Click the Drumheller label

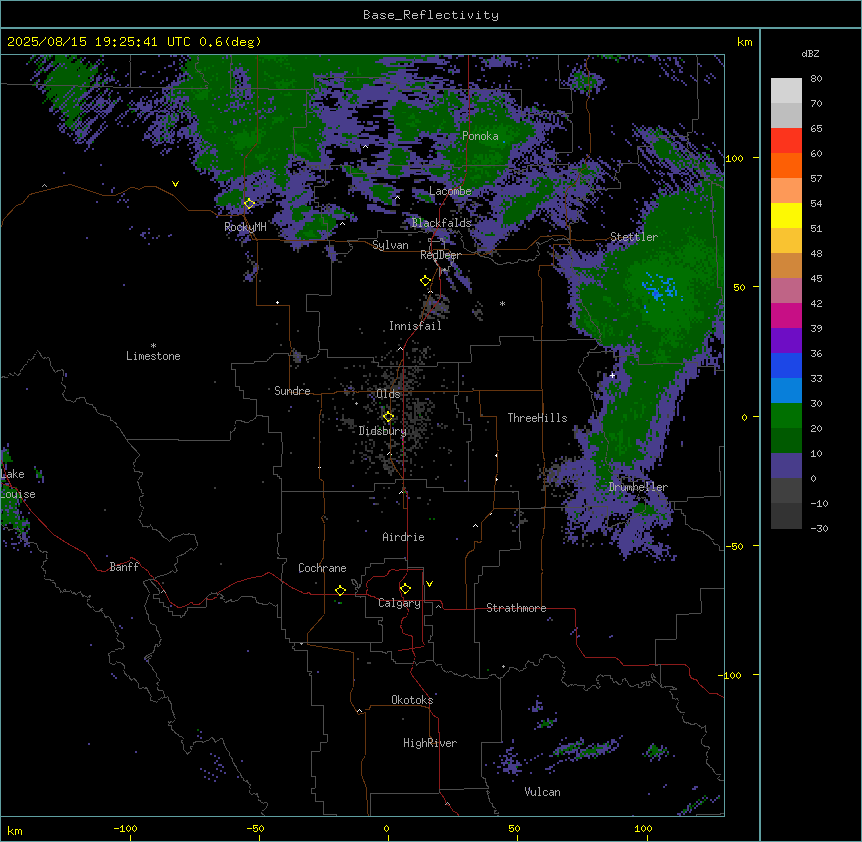[x=638, y=487]
